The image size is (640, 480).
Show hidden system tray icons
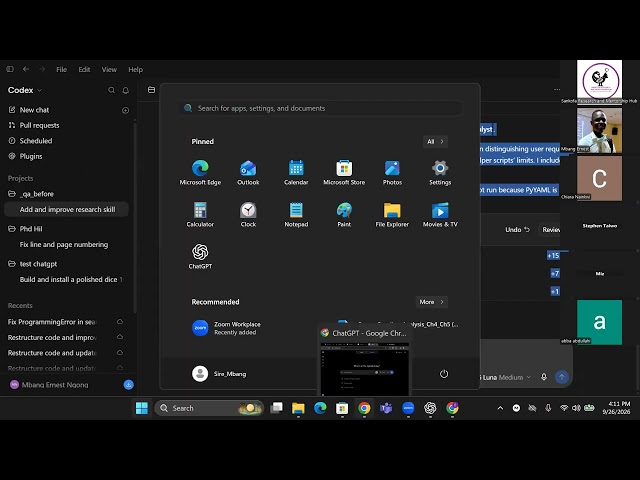500,408
